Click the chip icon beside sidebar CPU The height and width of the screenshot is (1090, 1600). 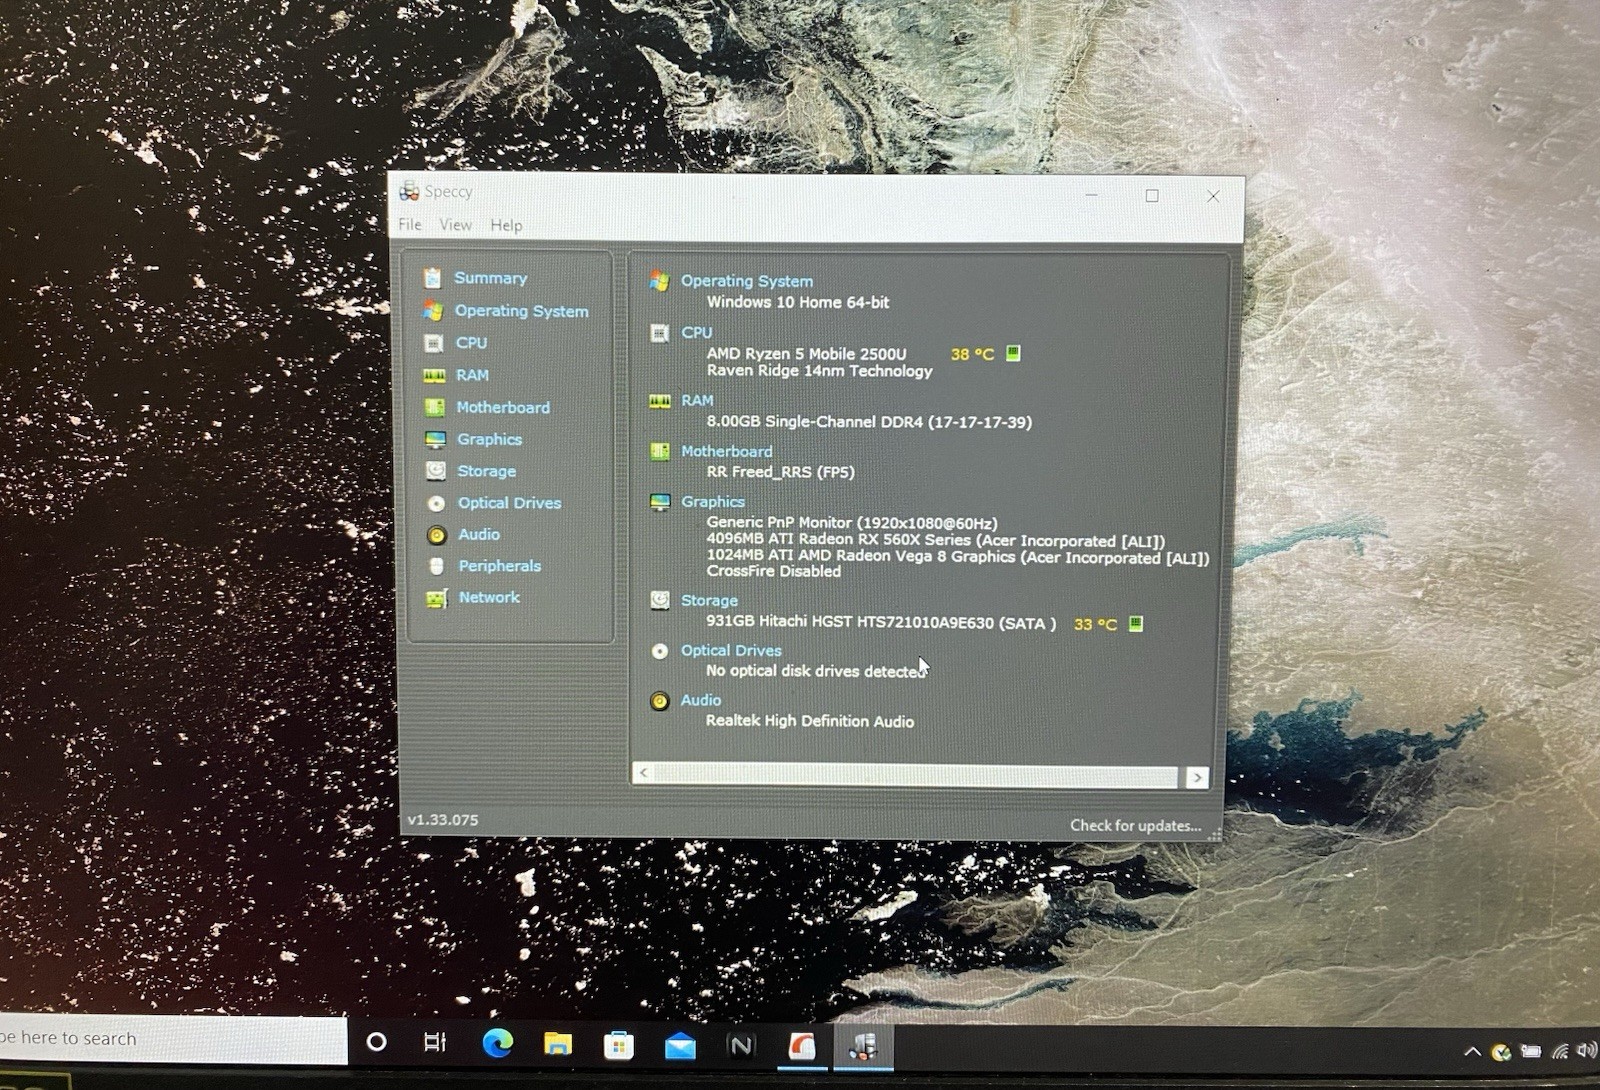point(433,344)
